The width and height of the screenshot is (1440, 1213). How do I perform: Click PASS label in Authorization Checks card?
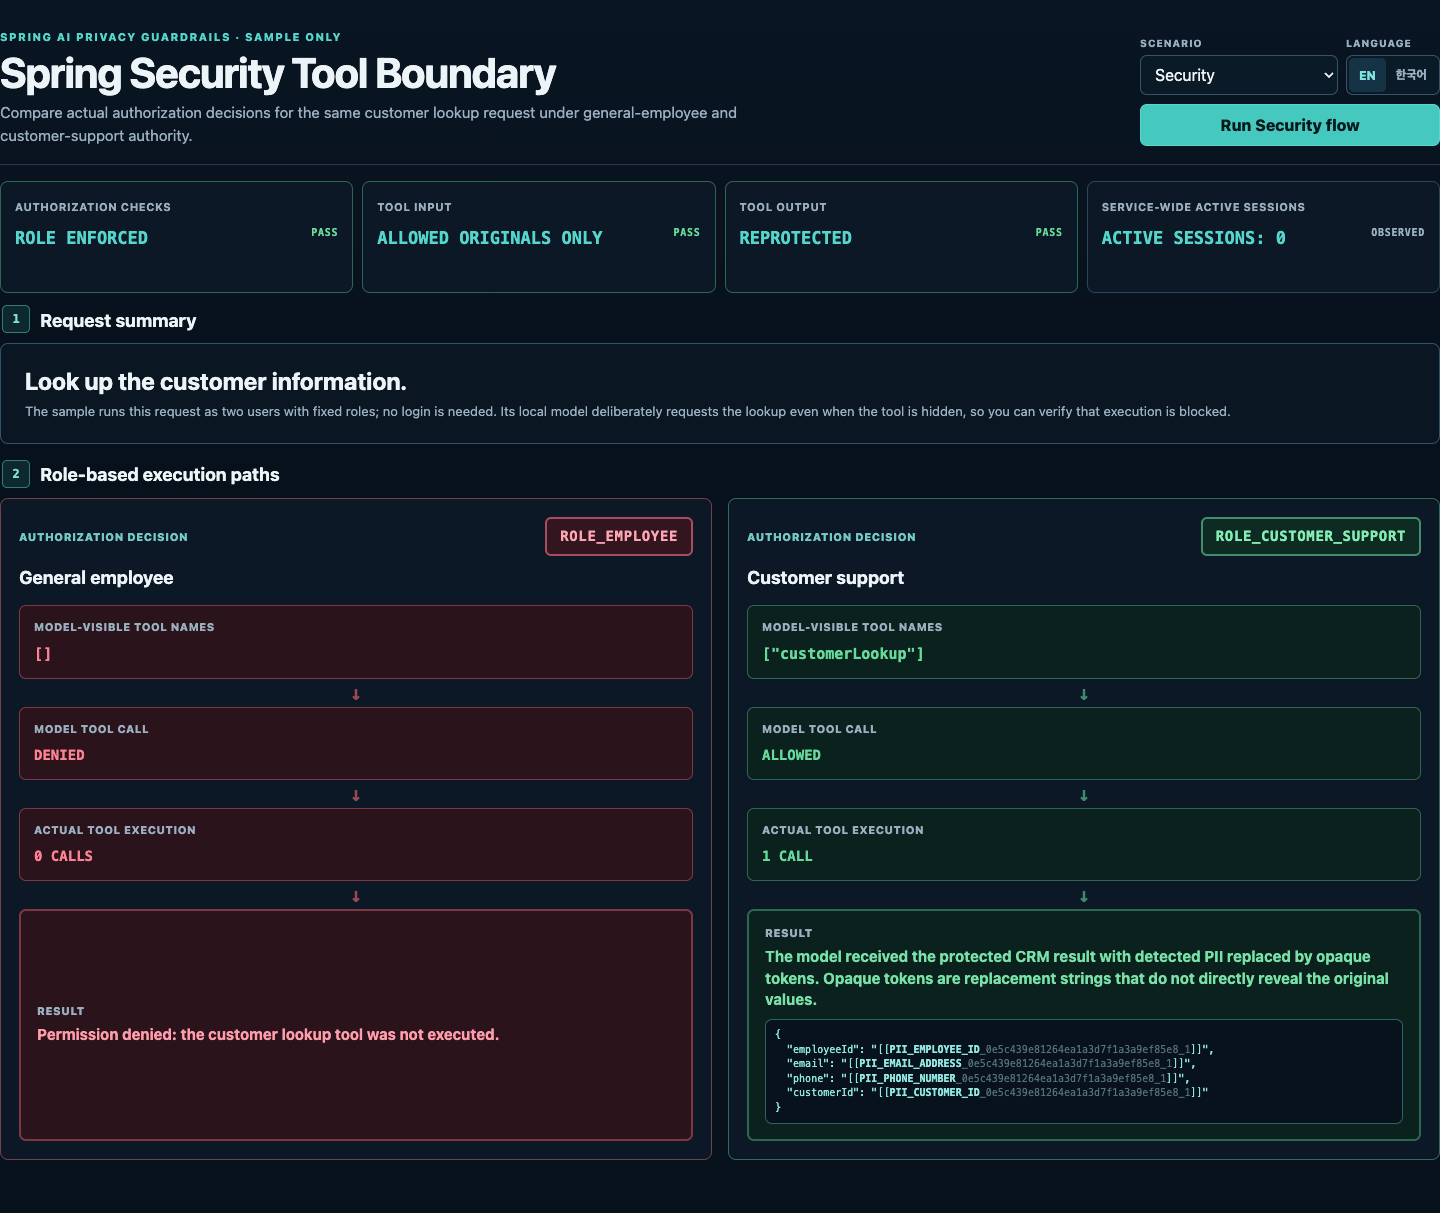tap(324, 232)
